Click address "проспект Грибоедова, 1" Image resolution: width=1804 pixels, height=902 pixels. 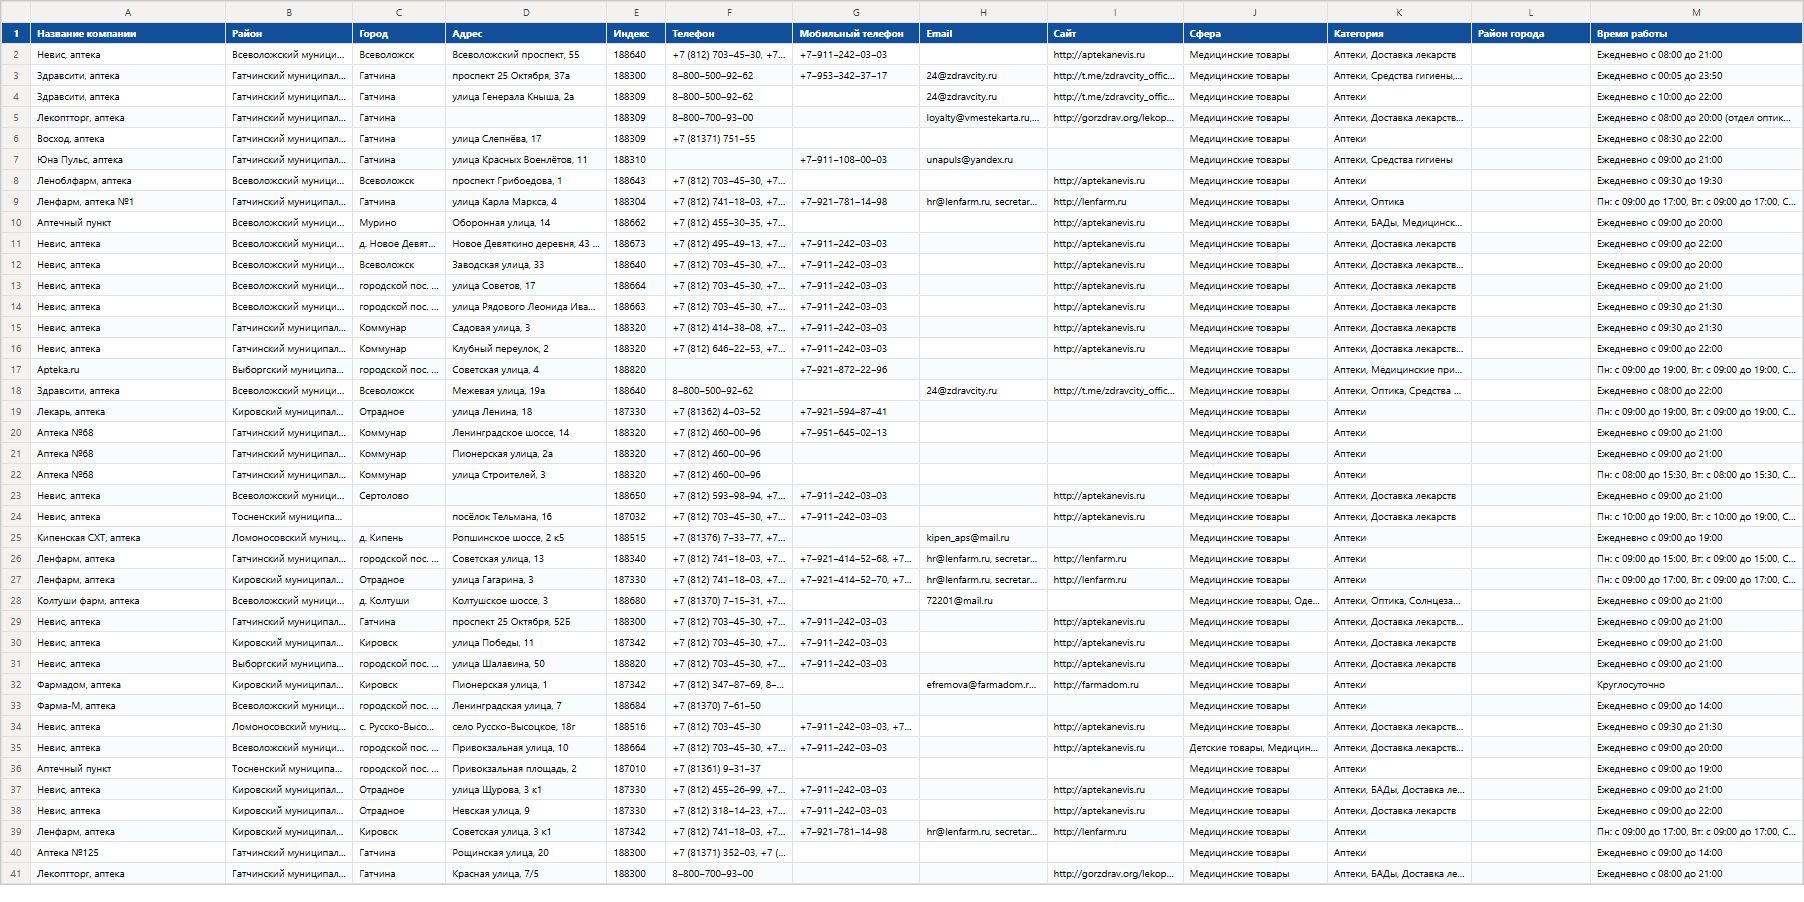coord(526,181)
